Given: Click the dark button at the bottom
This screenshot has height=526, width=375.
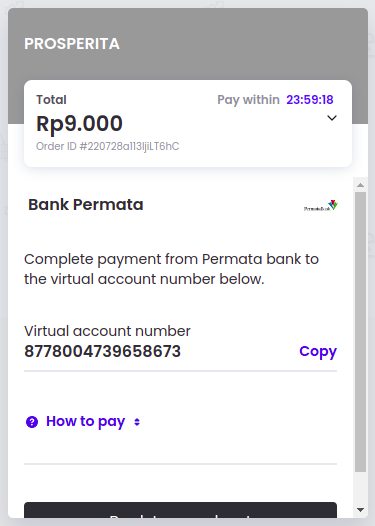Looking at the screenshot, I should point(180,510).
